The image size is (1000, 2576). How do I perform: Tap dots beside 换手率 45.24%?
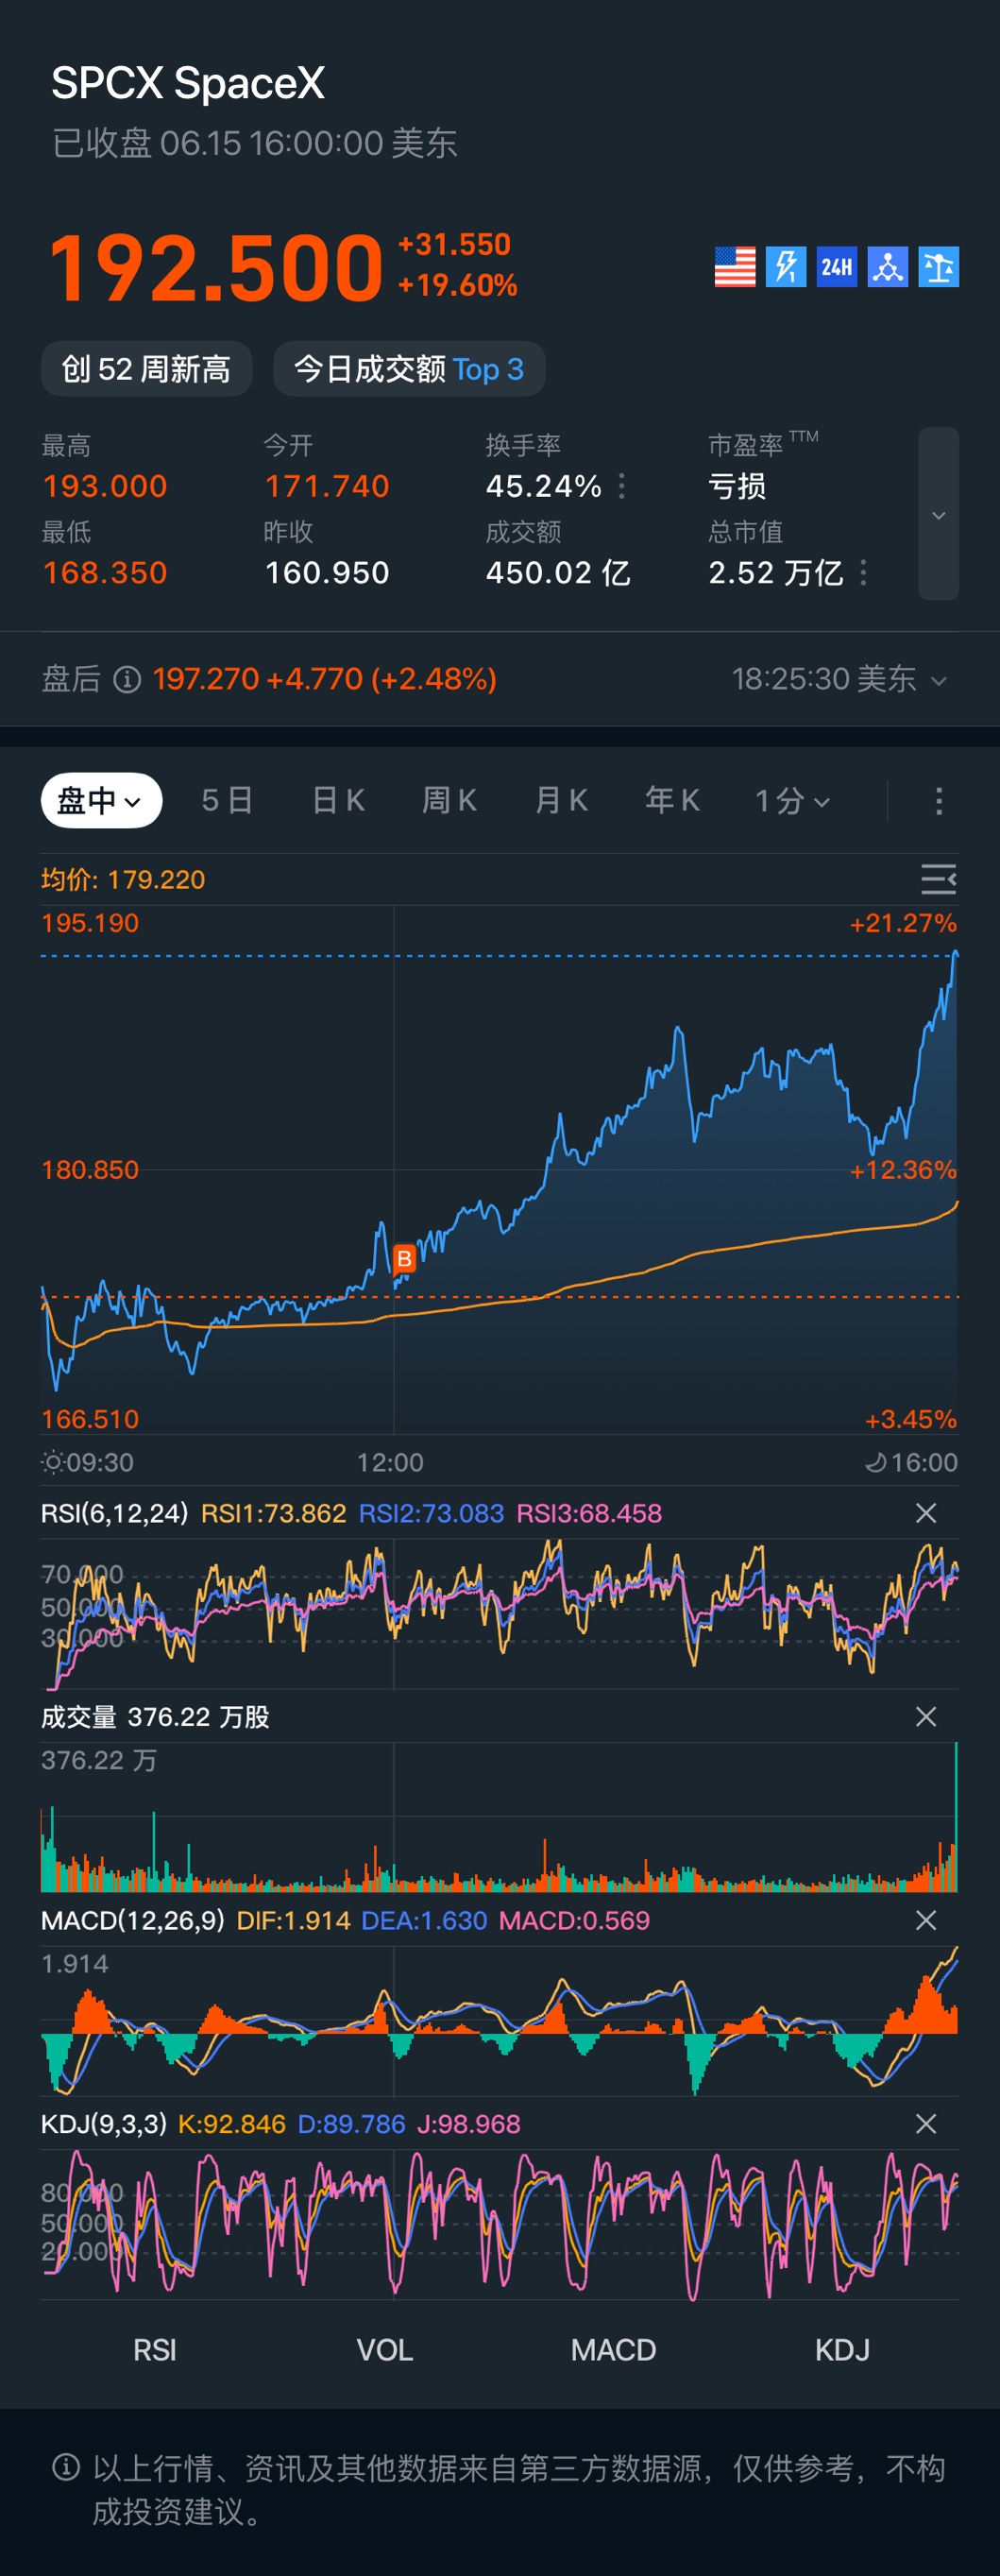click(622, 486)
